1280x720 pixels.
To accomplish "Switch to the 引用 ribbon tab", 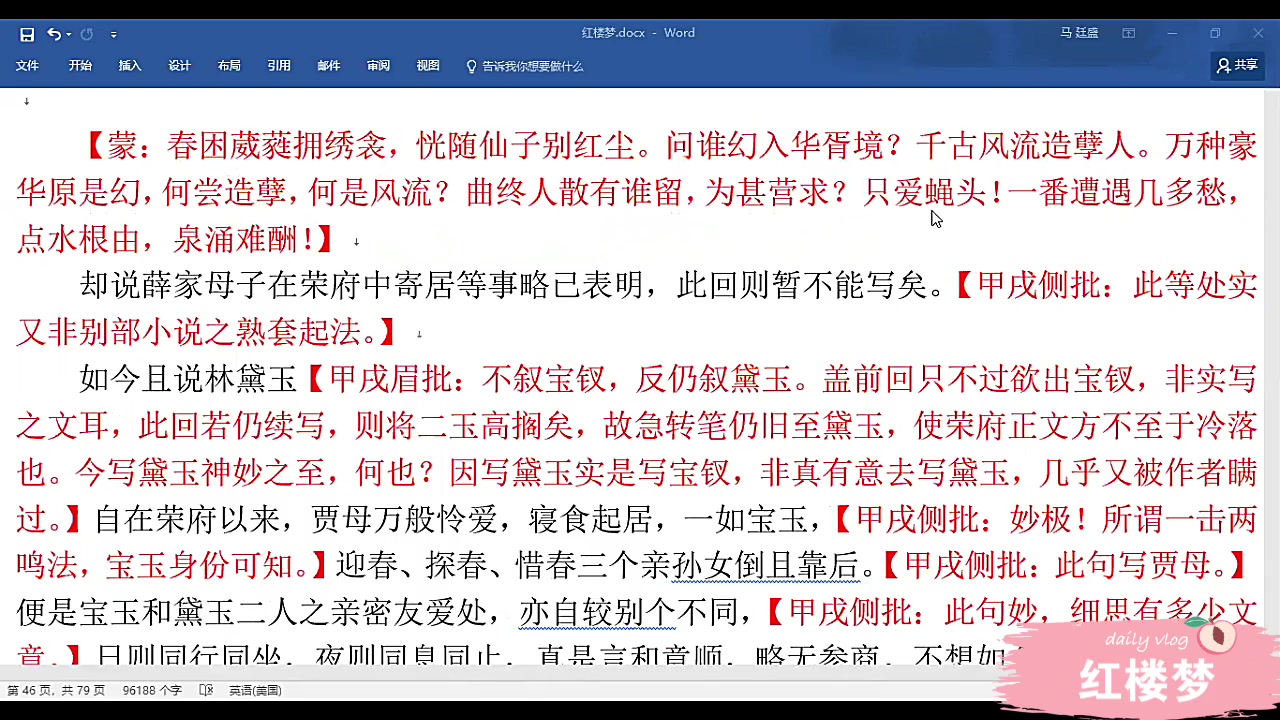I will pos(279,66).
